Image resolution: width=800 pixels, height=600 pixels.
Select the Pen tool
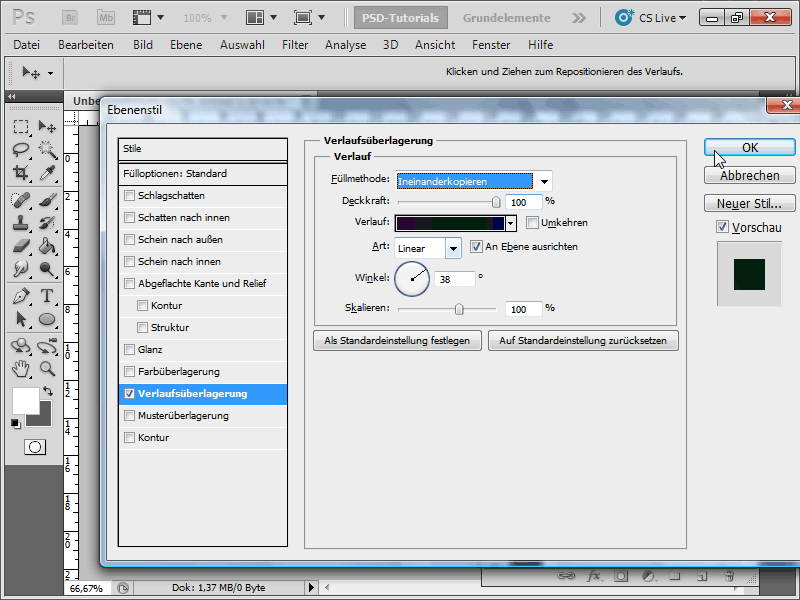(x=21, y=296)
